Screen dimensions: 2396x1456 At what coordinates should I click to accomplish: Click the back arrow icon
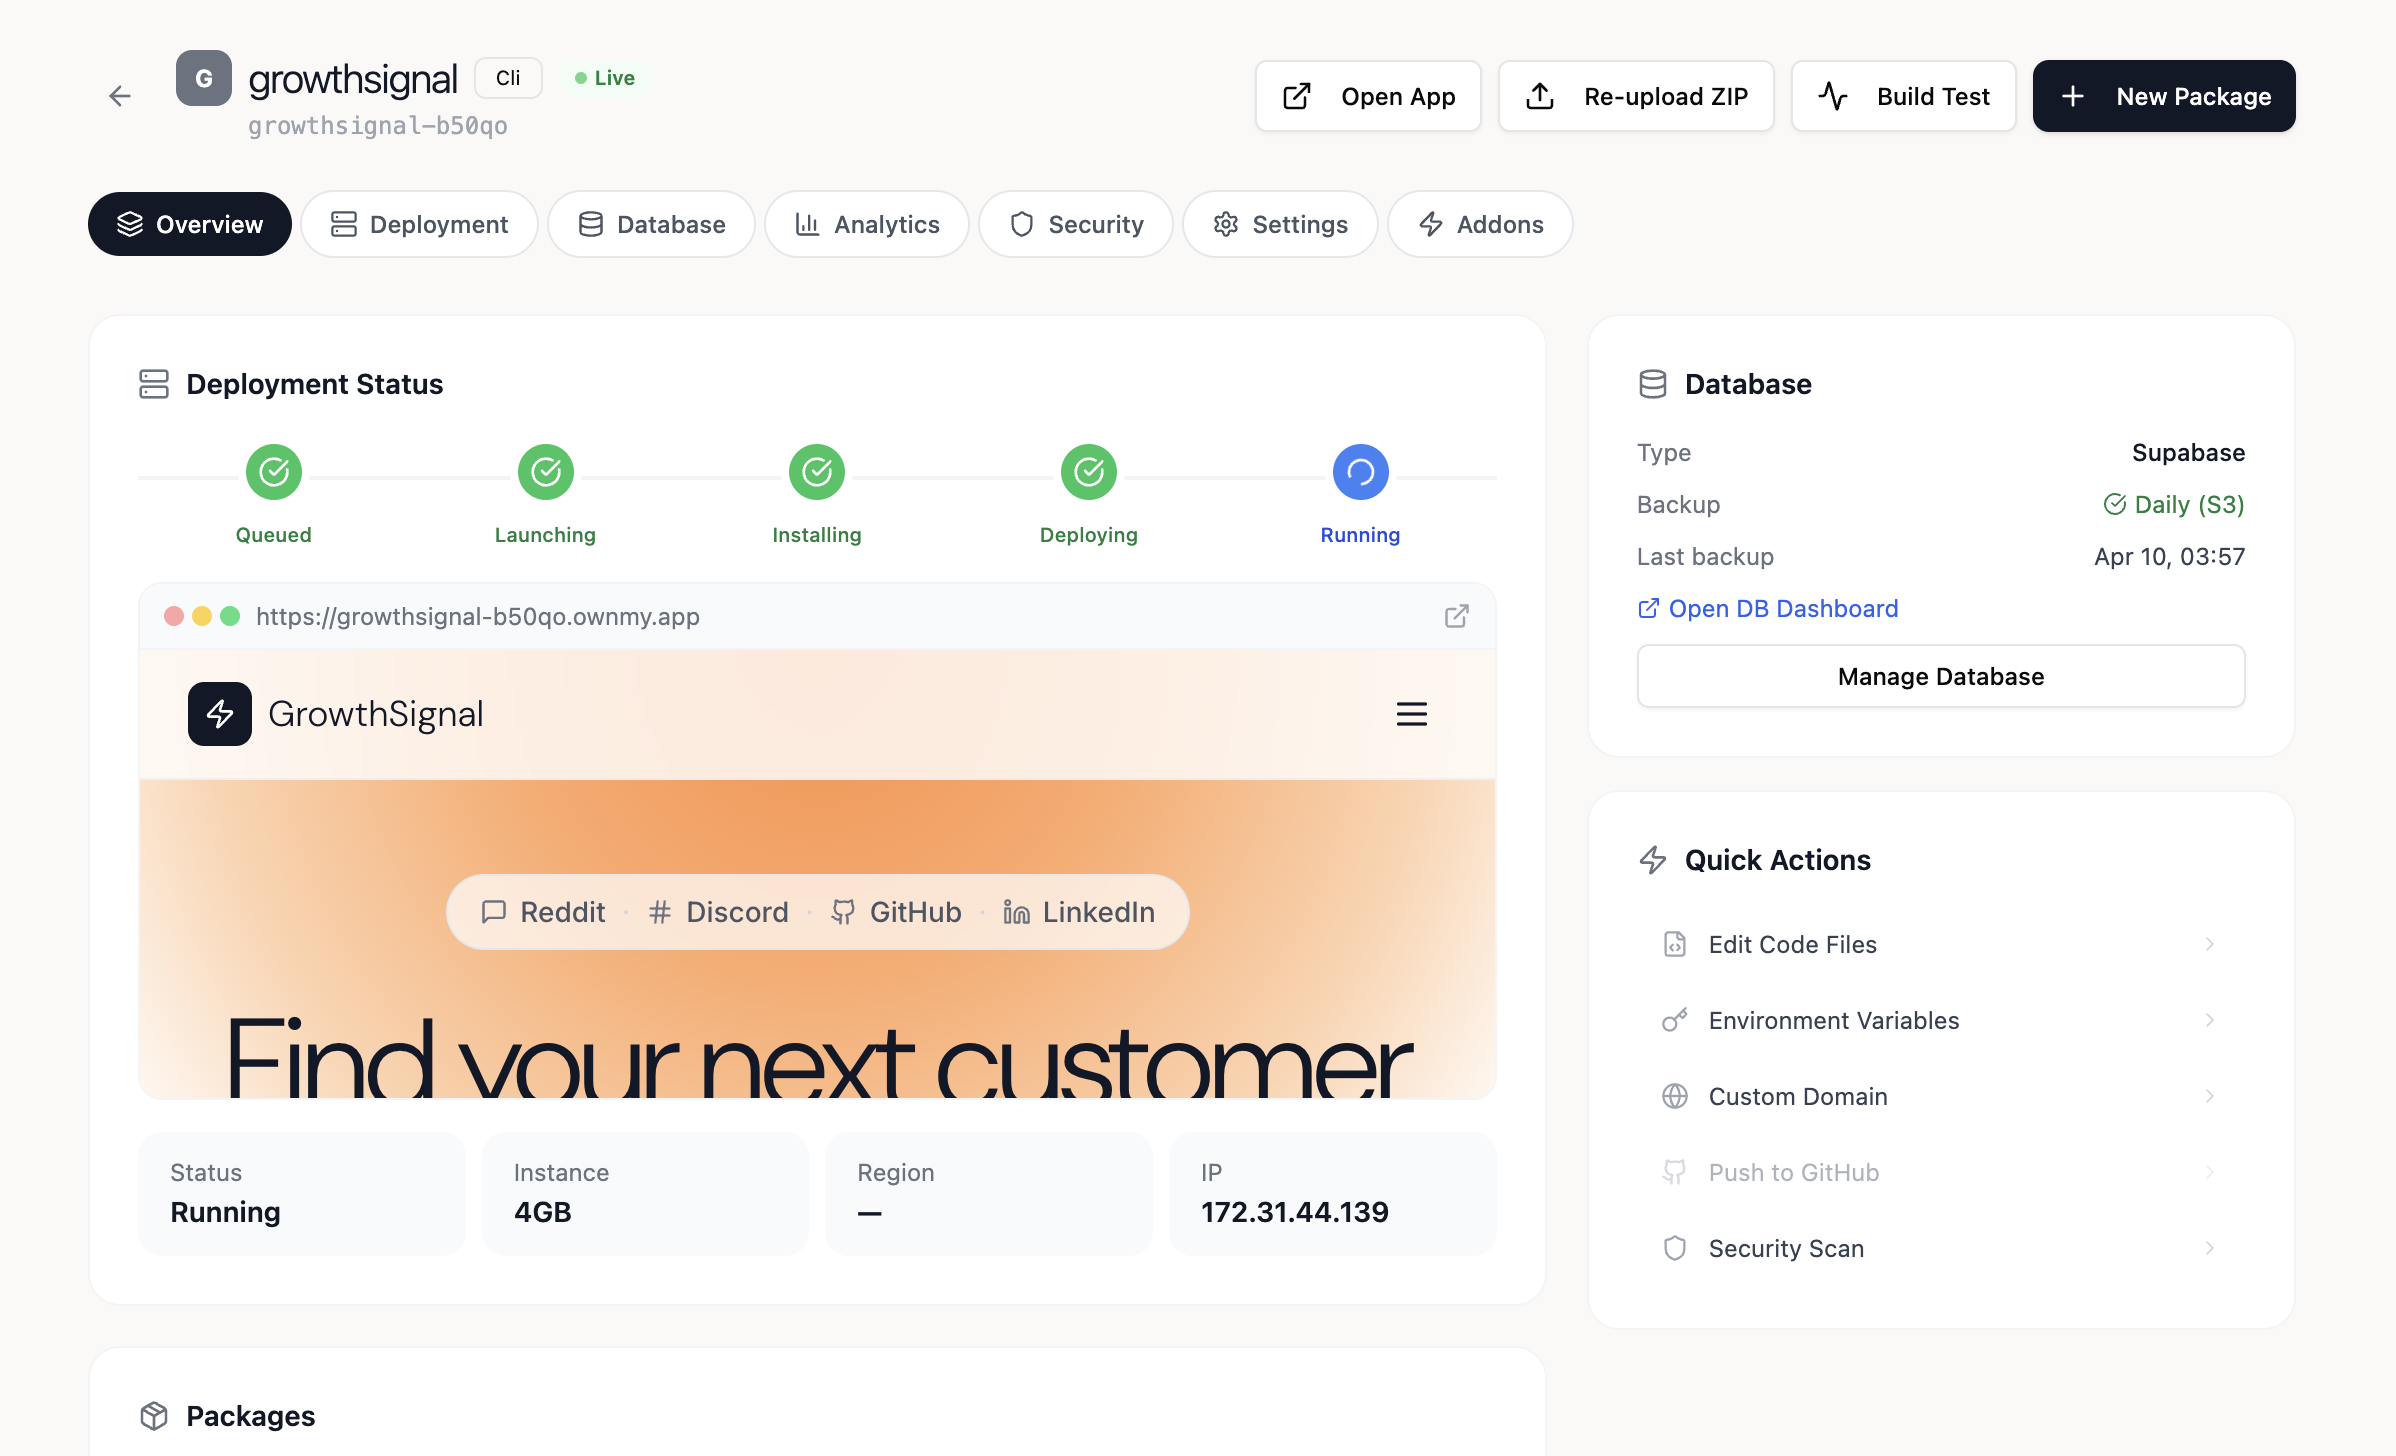tap(120, 96)
